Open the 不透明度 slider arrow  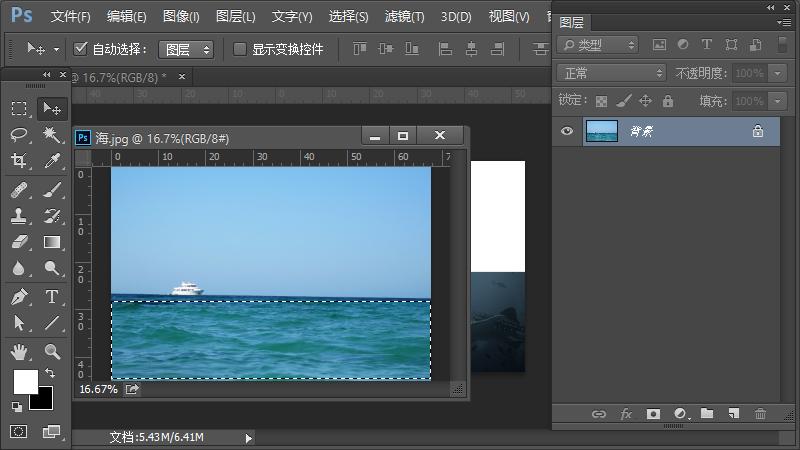778,73
